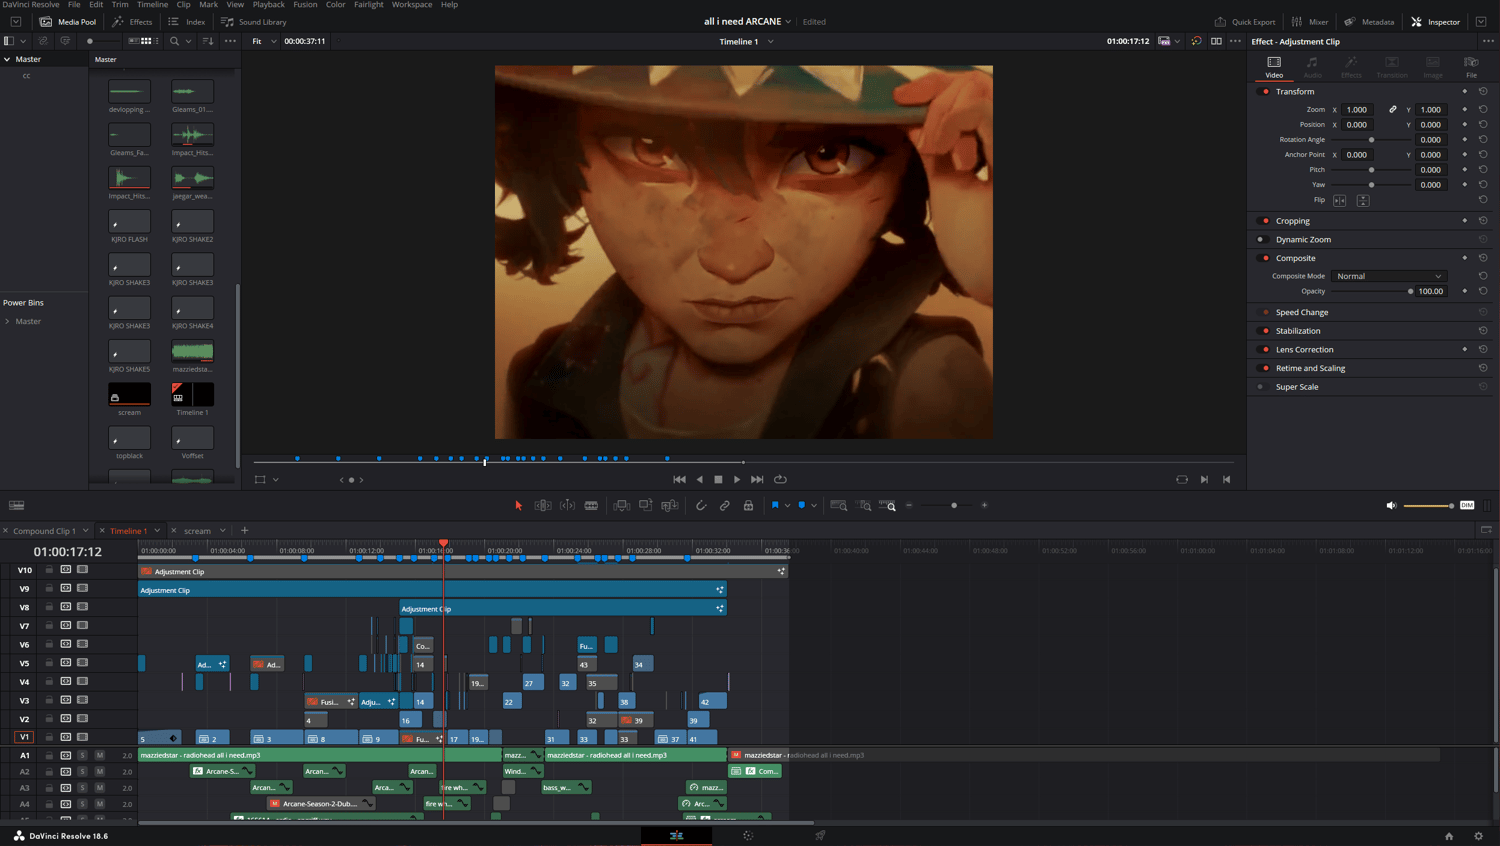This screenshot has height=846, width=1500.
Task: Activate the Dynamic Trim Mode tool
Action: pyautogui.click(x=567, y=505)
